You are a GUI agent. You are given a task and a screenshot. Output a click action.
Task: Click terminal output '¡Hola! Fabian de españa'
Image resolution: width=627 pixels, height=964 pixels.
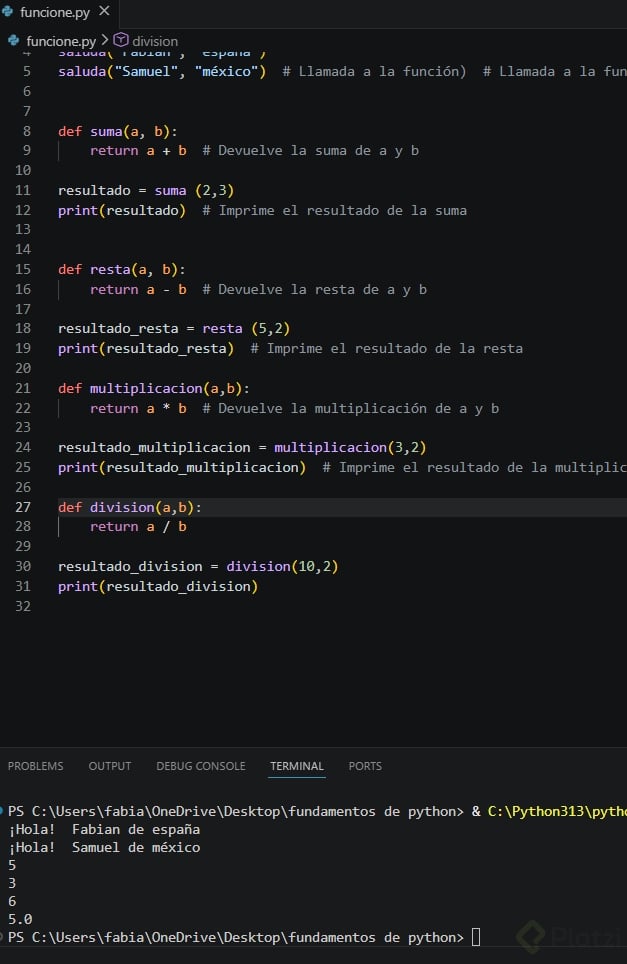[104, 829]
